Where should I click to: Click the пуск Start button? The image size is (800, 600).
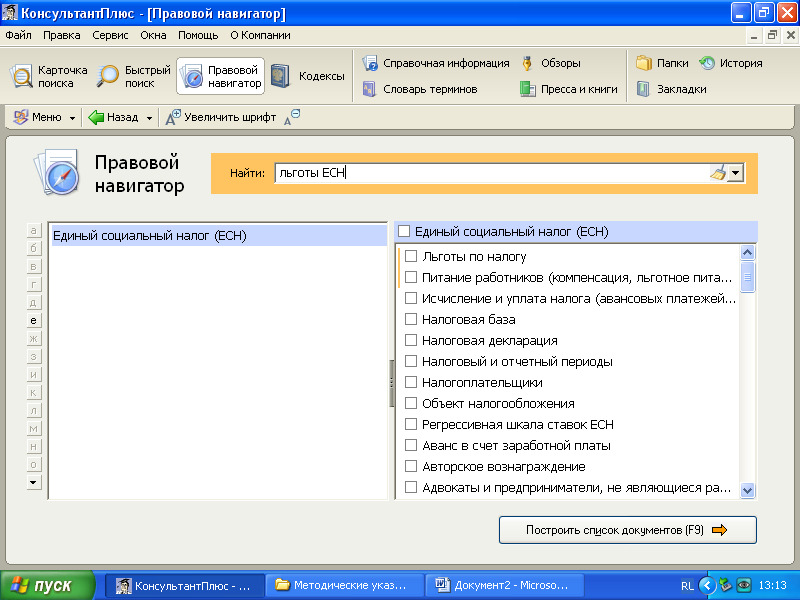click(x=47, y=585)
